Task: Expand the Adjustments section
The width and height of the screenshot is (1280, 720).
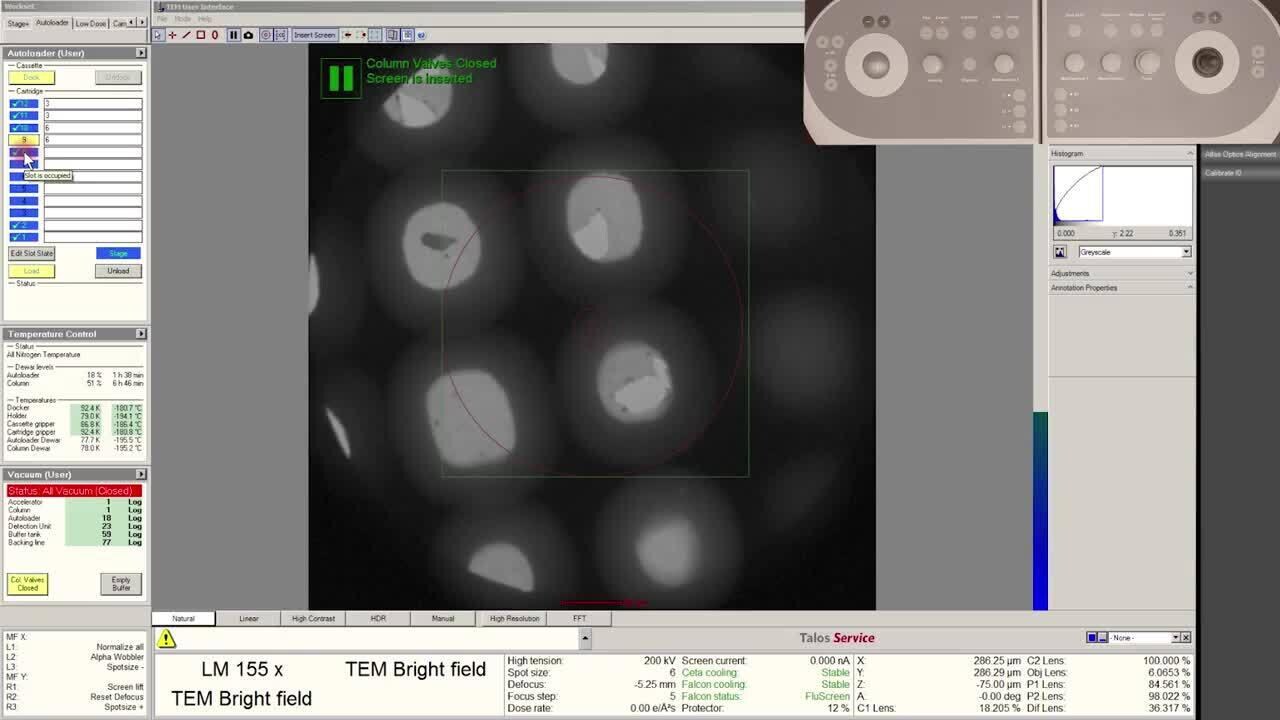Action: [1121, 273]
